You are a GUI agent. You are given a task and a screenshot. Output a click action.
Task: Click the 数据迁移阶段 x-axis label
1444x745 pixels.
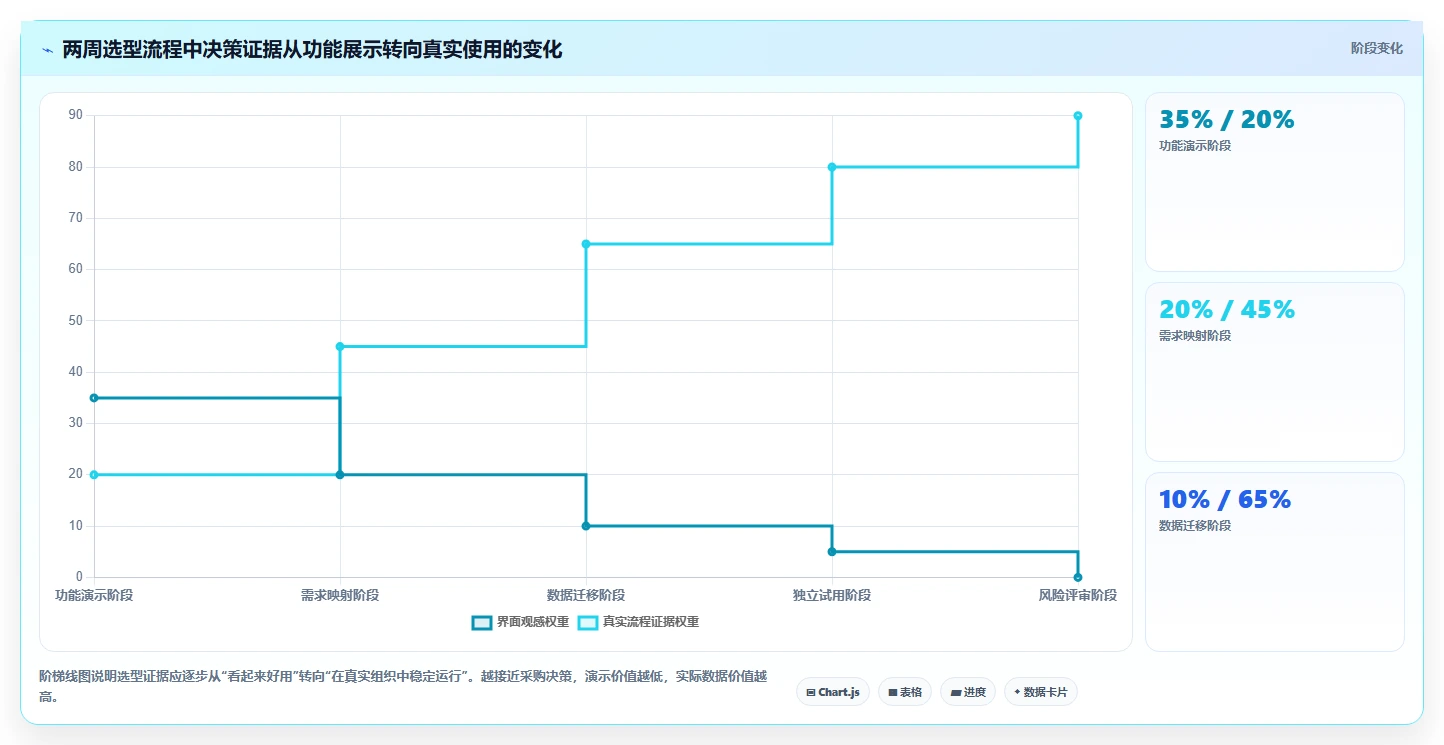[586, 595]
